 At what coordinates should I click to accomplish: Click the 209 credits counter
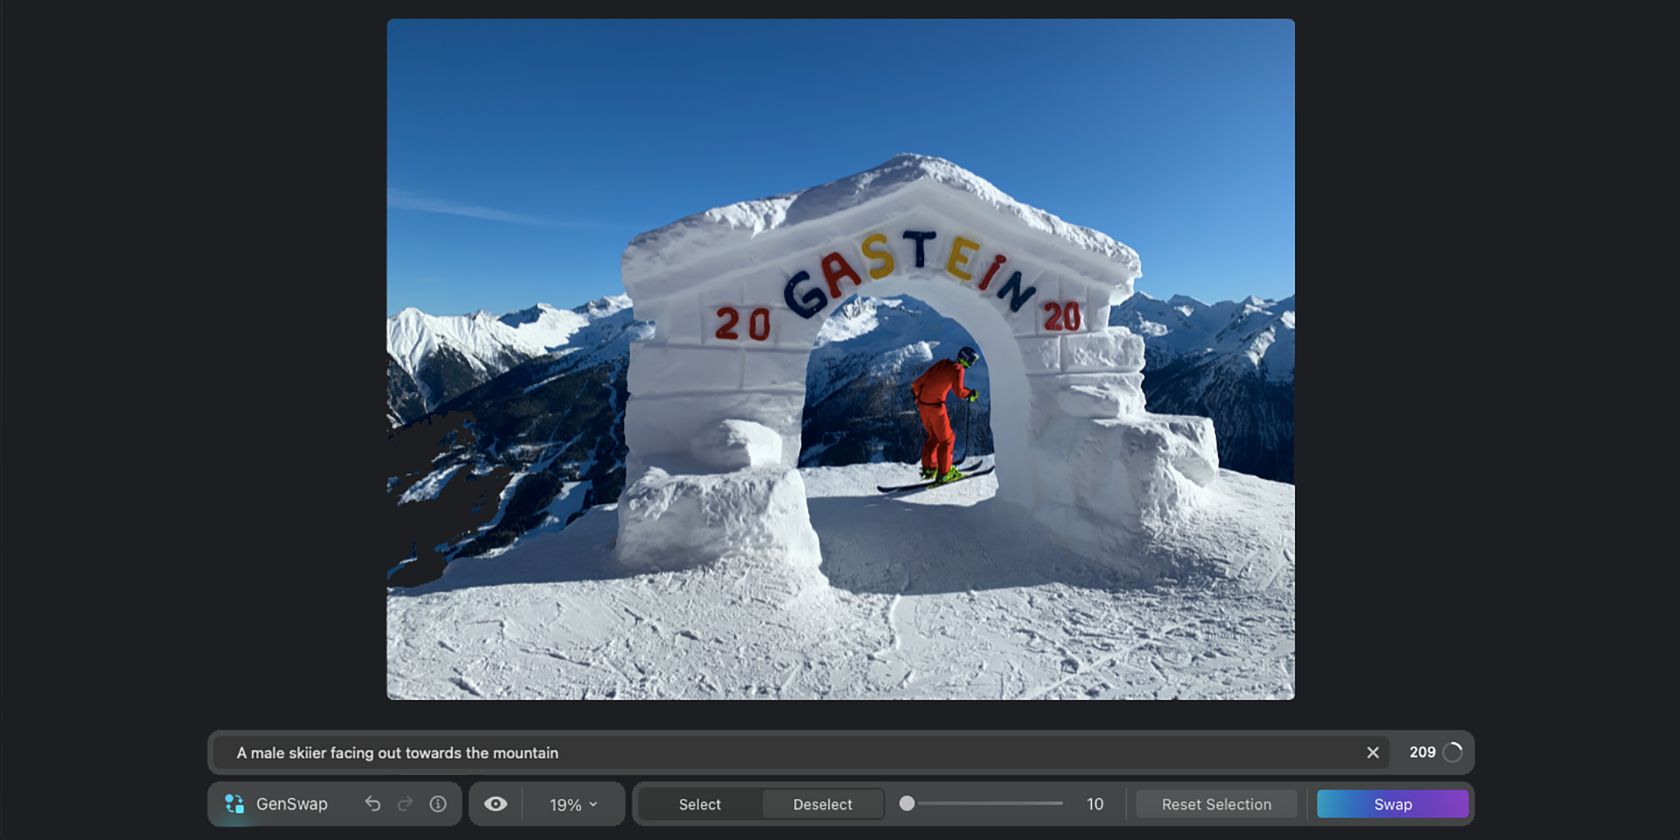tap(1422, 752)
